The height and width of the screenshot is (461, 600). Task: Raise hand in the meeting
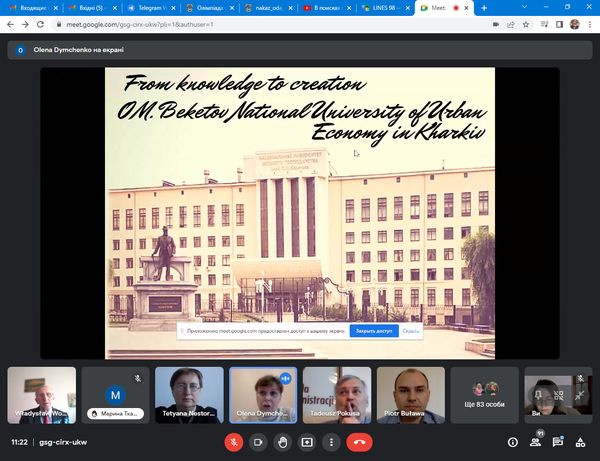[x=283, y=441]
